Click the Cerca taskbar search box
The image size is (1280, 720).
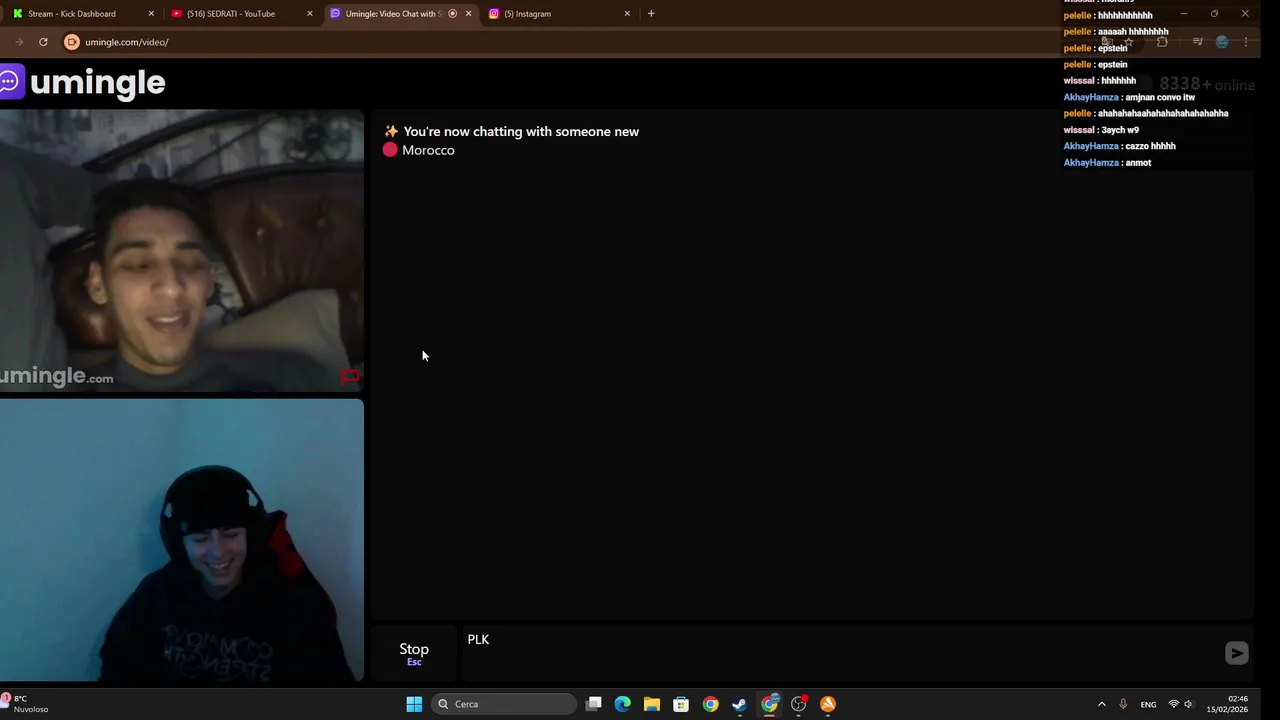click(x=504, y=704)
